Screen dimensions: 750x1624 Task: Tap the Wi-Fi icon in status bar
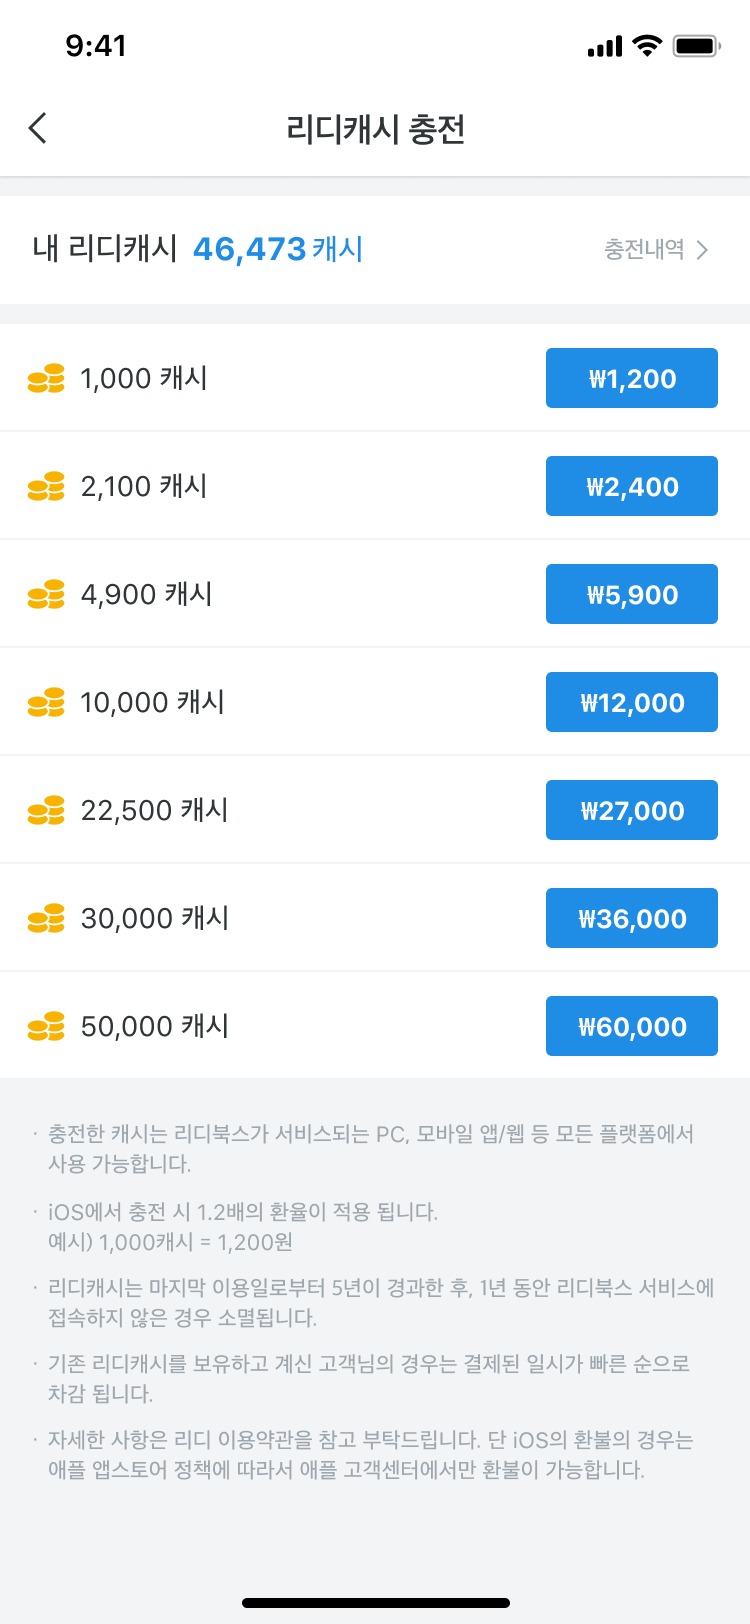click(648, 46)
